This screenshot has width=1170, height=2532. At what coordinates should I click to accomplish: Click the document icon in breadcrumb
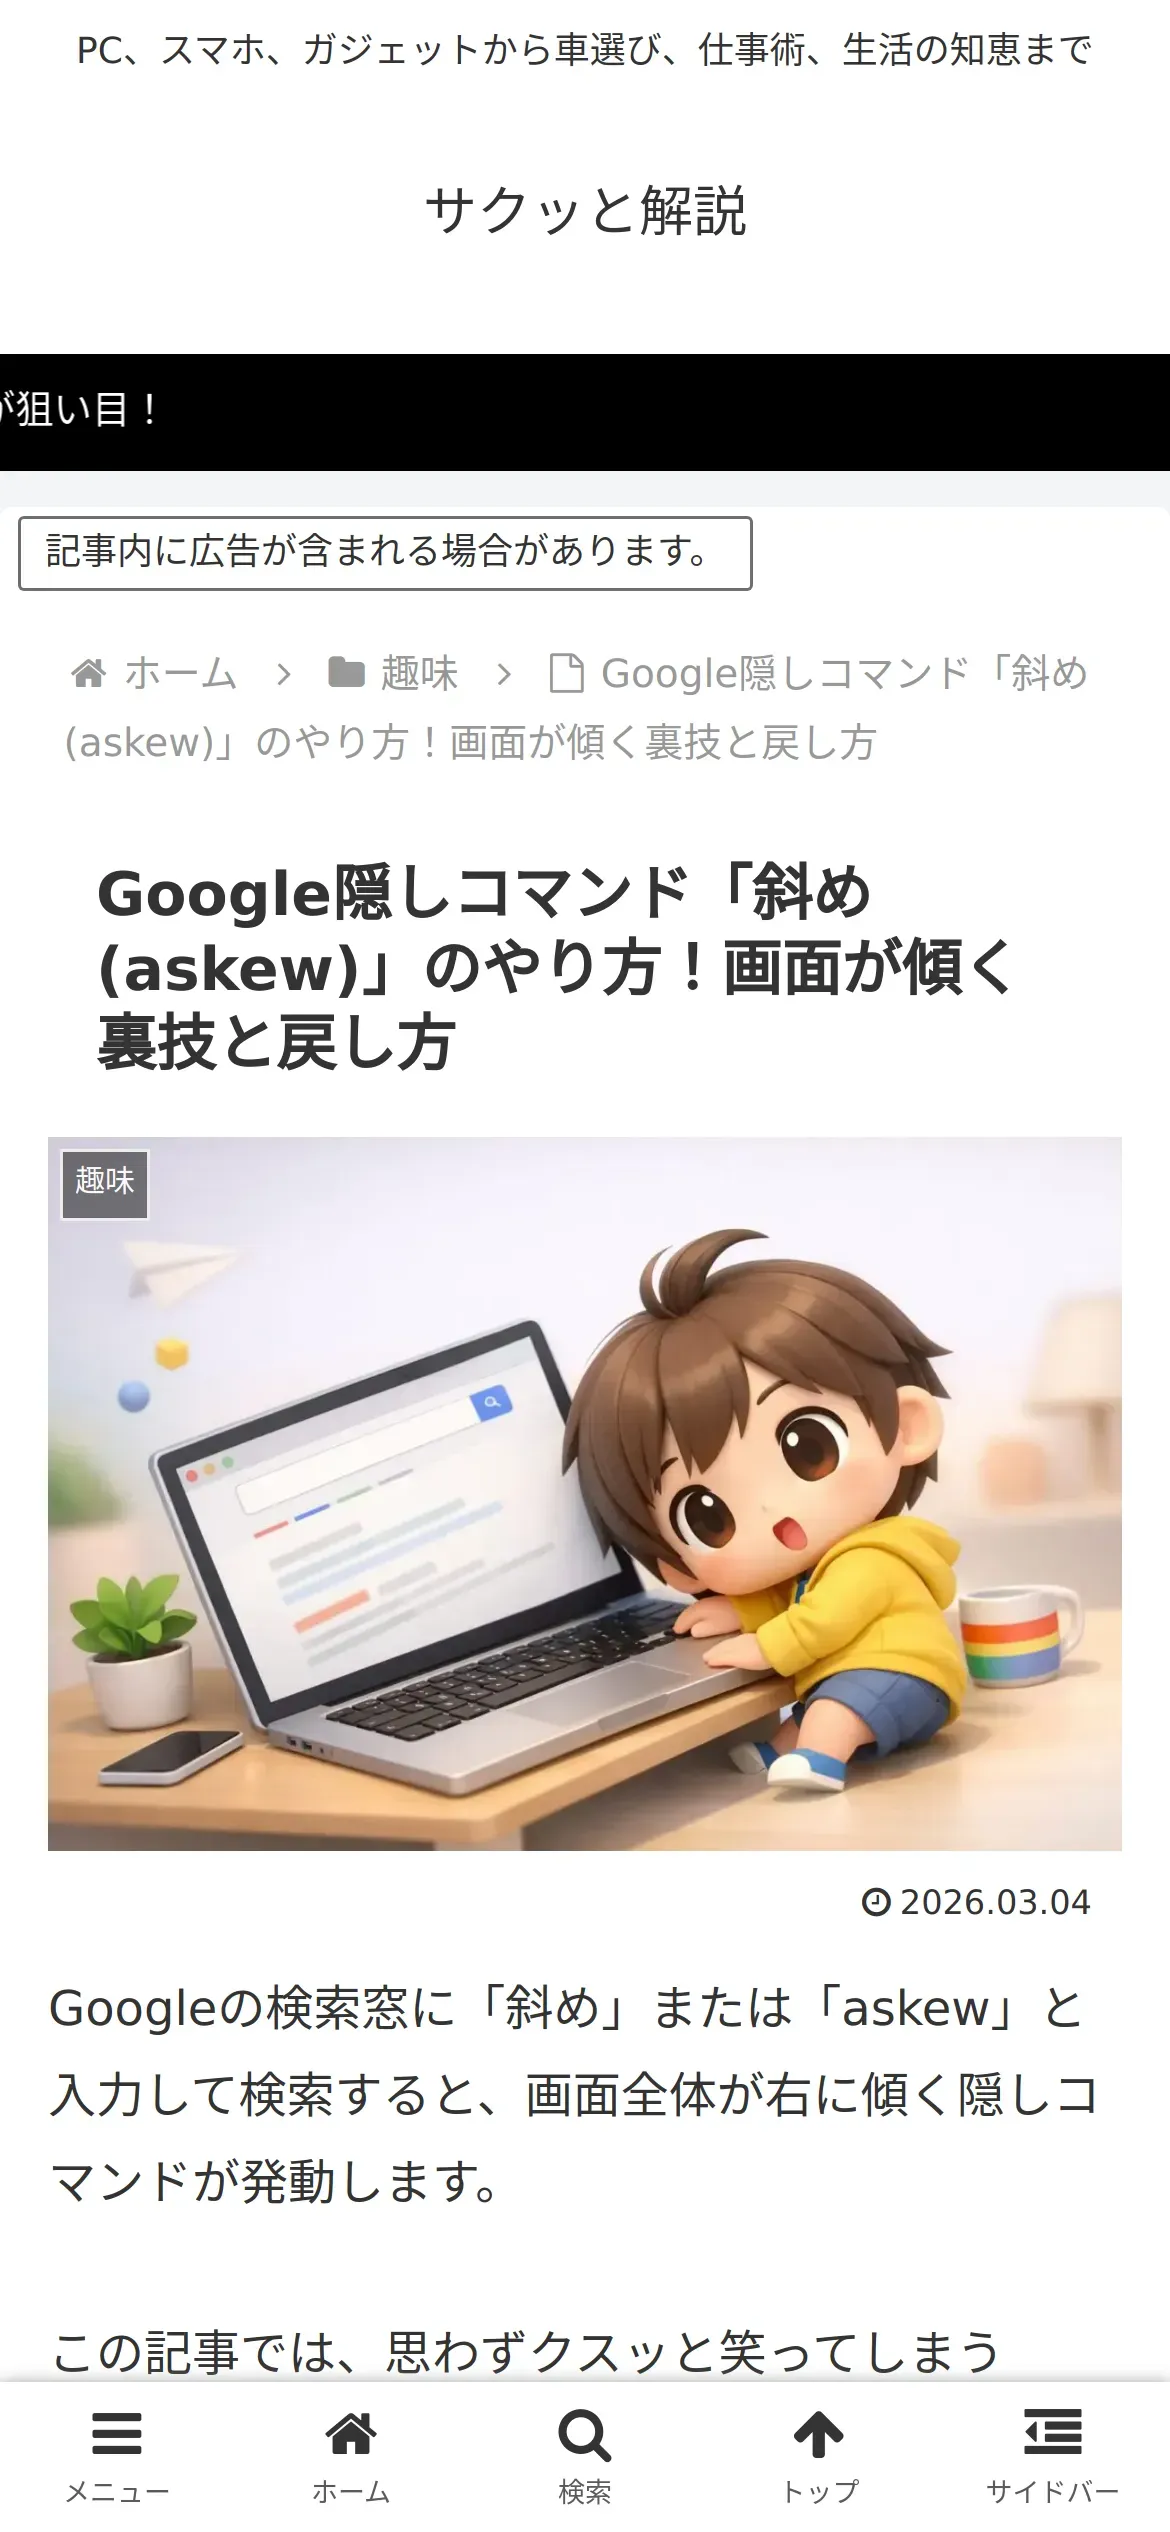(567, 673)
